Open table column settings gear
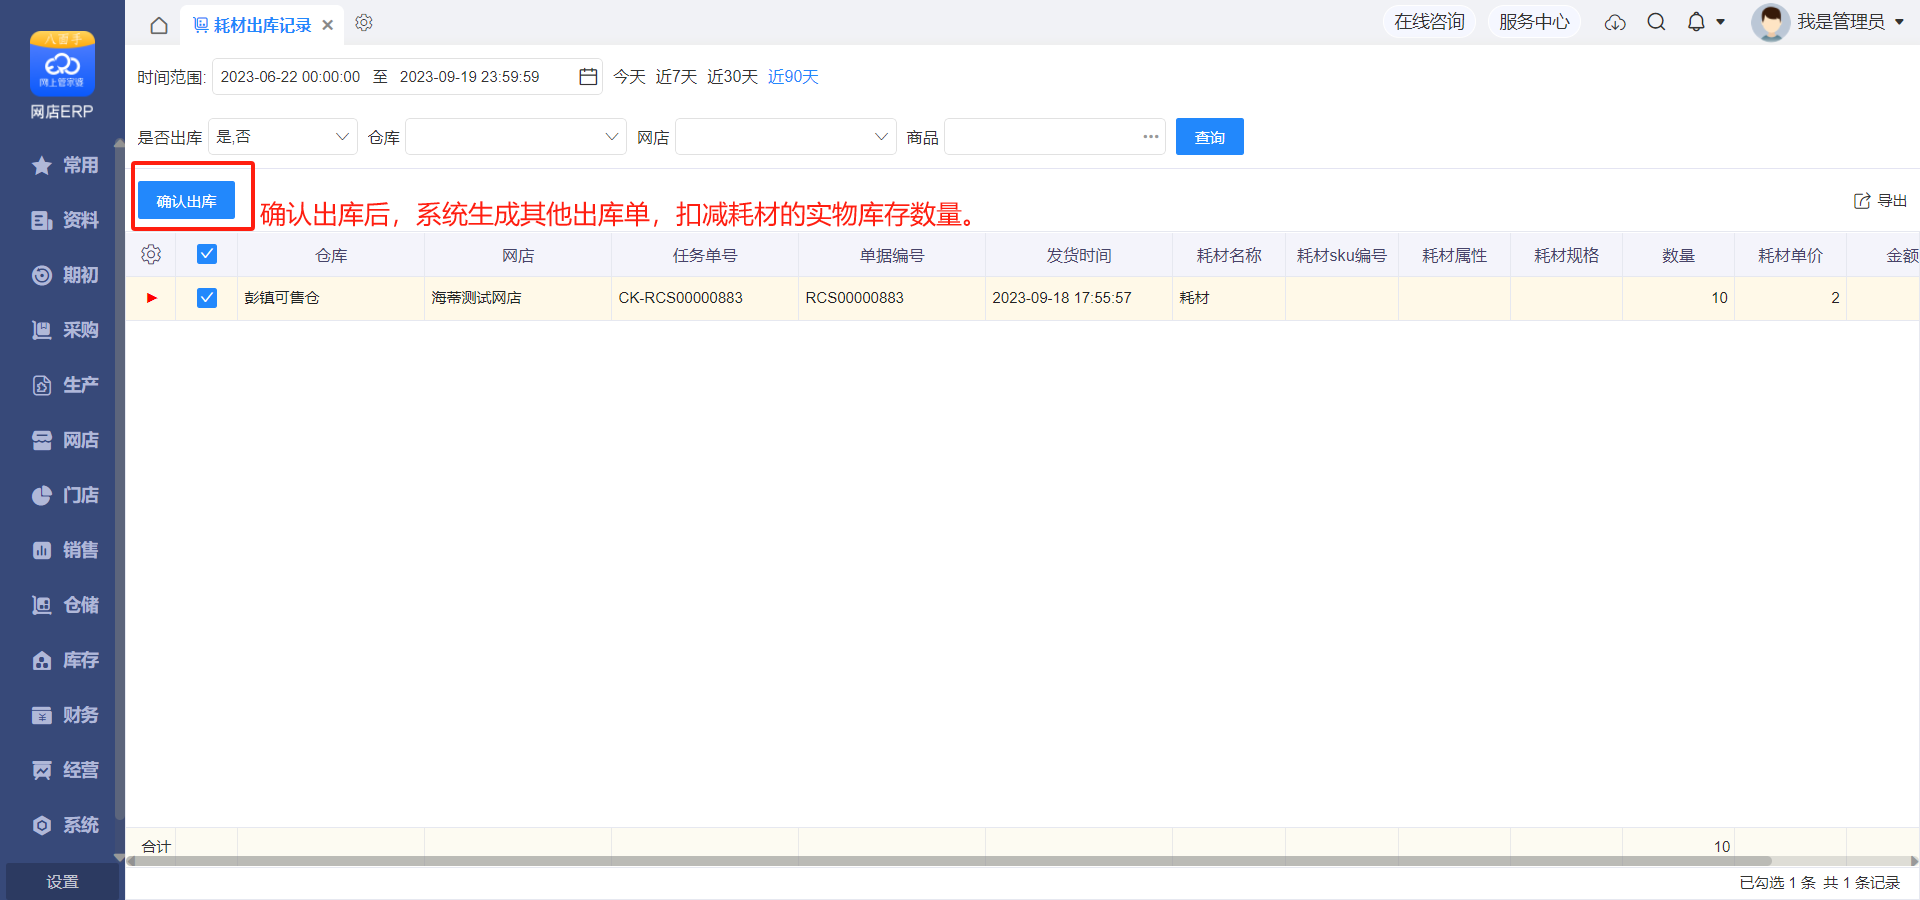The image size is (1920, 900). pos(151,255)
